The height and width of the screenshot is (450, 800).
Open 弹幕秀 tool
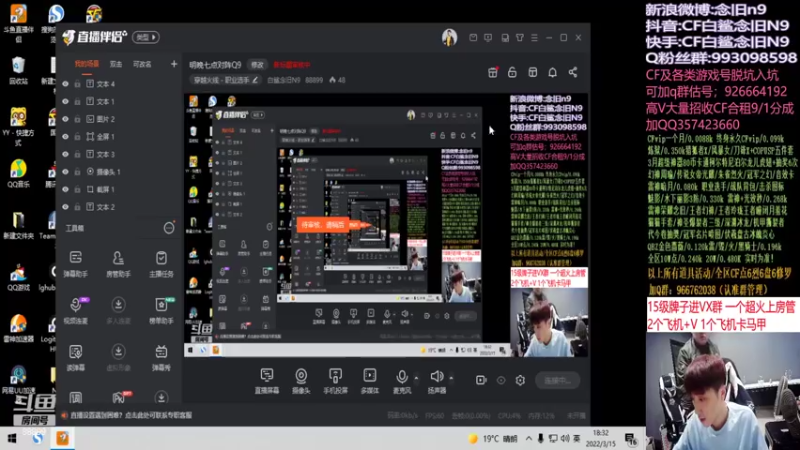pyautogui.click(x=161, y=357)
